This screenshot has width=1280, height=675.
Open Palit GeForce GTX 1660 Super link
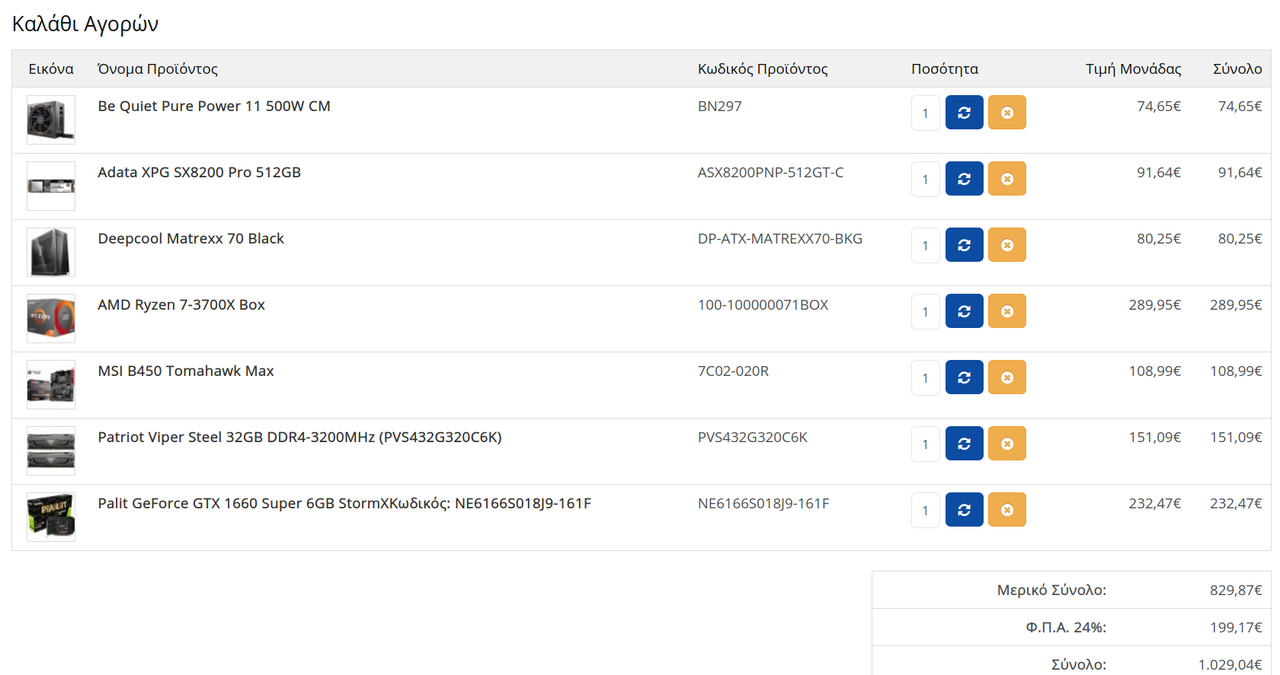(344, 503)
